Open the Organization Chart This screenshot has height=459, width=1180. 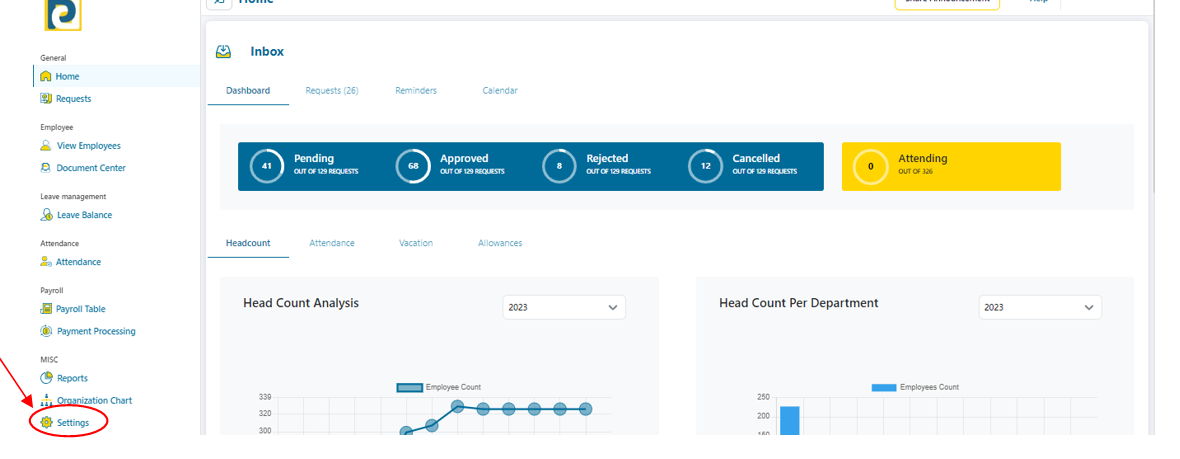(86, 400)
